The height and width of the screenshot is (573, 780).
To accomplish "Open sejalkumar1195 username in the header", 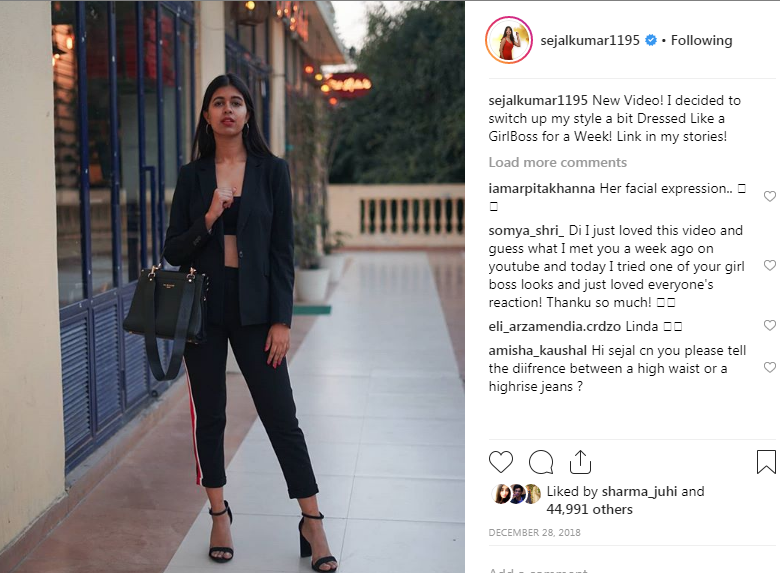I will 590,40.
